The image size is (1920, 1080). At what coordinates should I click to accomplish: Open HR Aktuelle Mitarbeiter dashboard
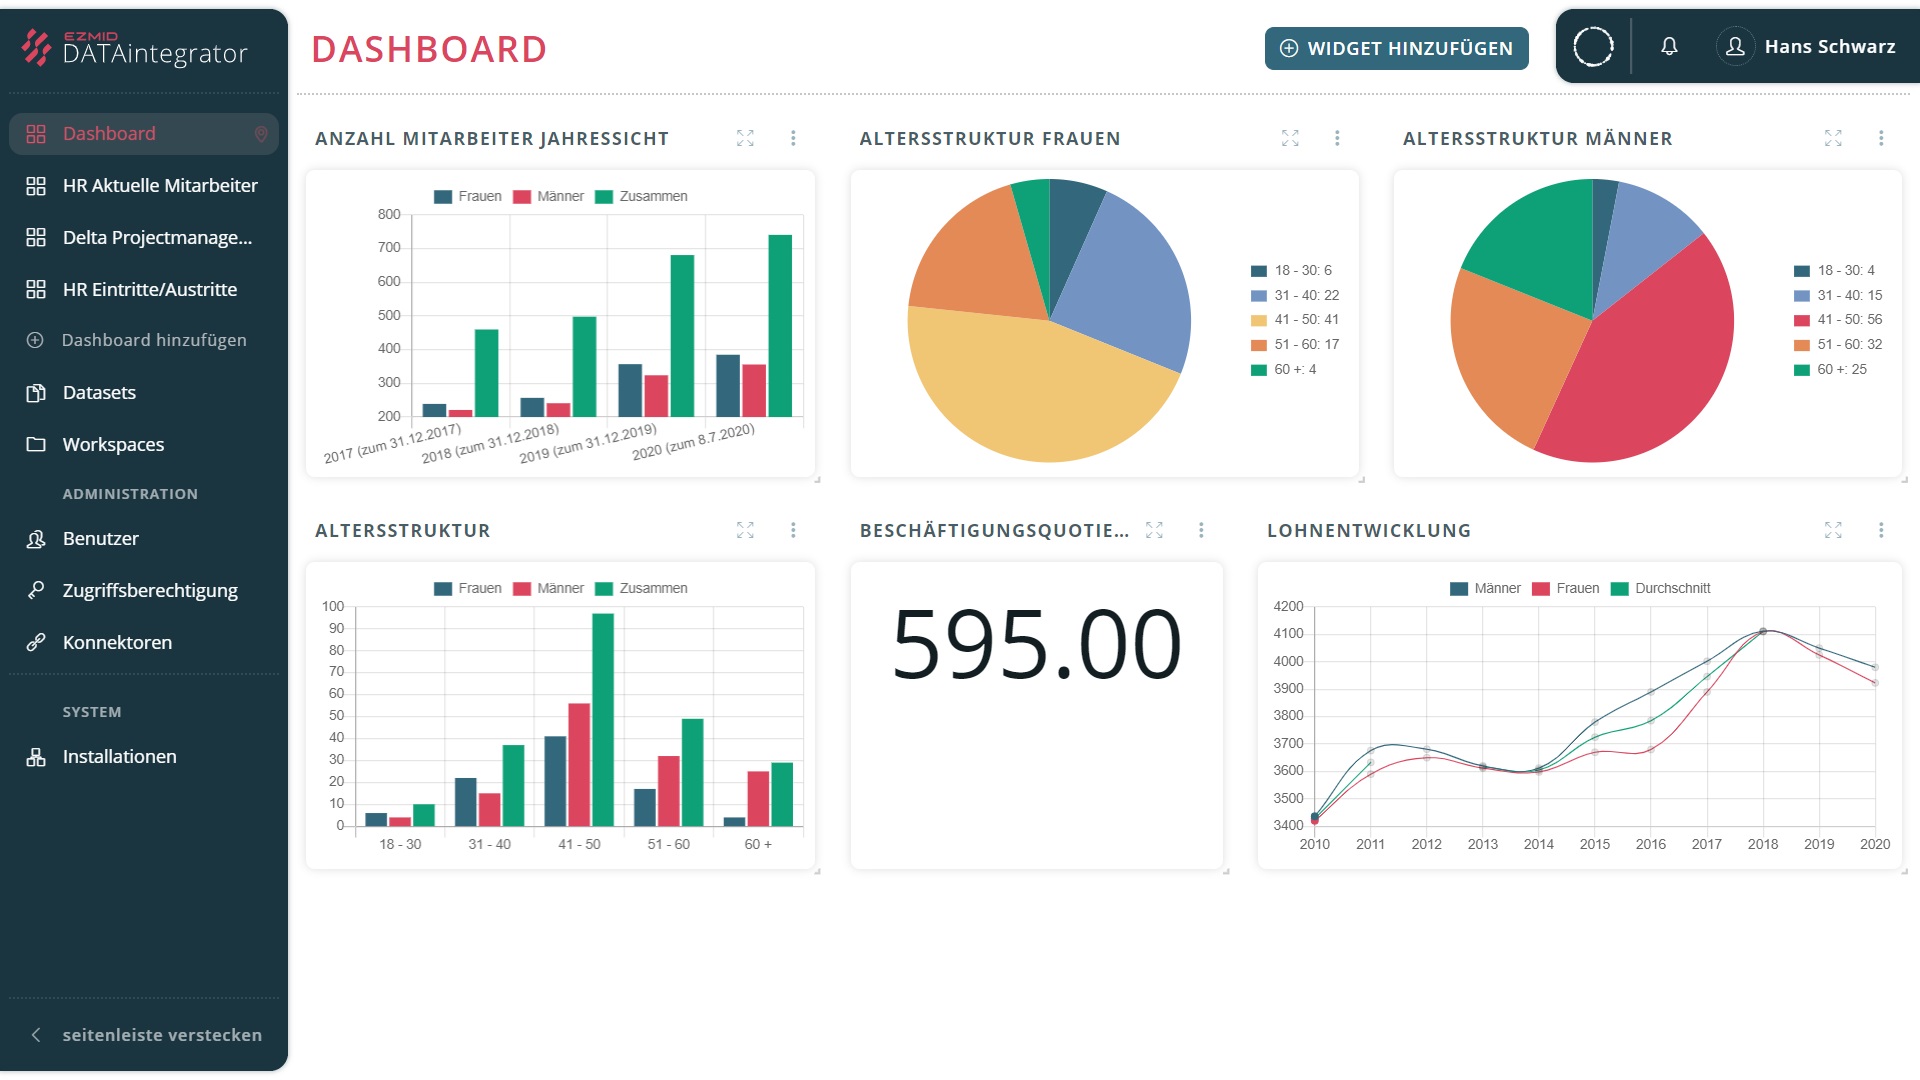pos(144,186)
